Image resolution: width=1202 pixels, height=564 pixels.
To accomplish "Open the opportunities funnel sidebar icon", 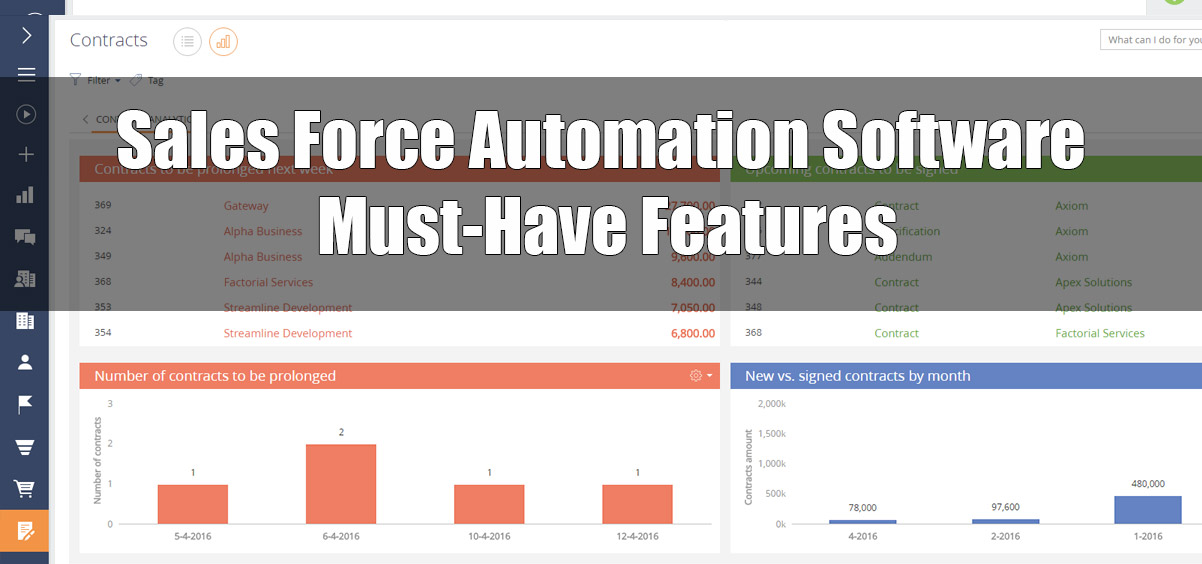I will (26, 446).
